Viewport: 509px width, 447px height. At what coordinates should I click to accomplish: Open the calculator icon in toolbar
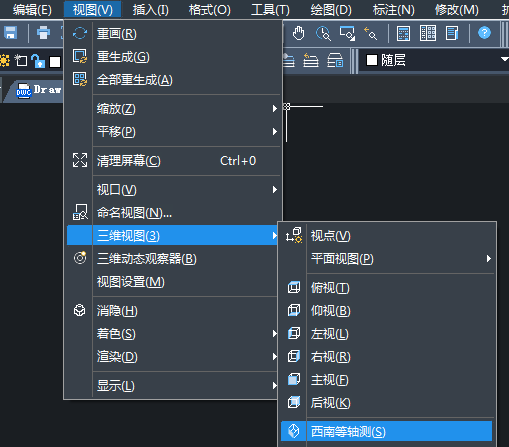(x=403, y=33)
